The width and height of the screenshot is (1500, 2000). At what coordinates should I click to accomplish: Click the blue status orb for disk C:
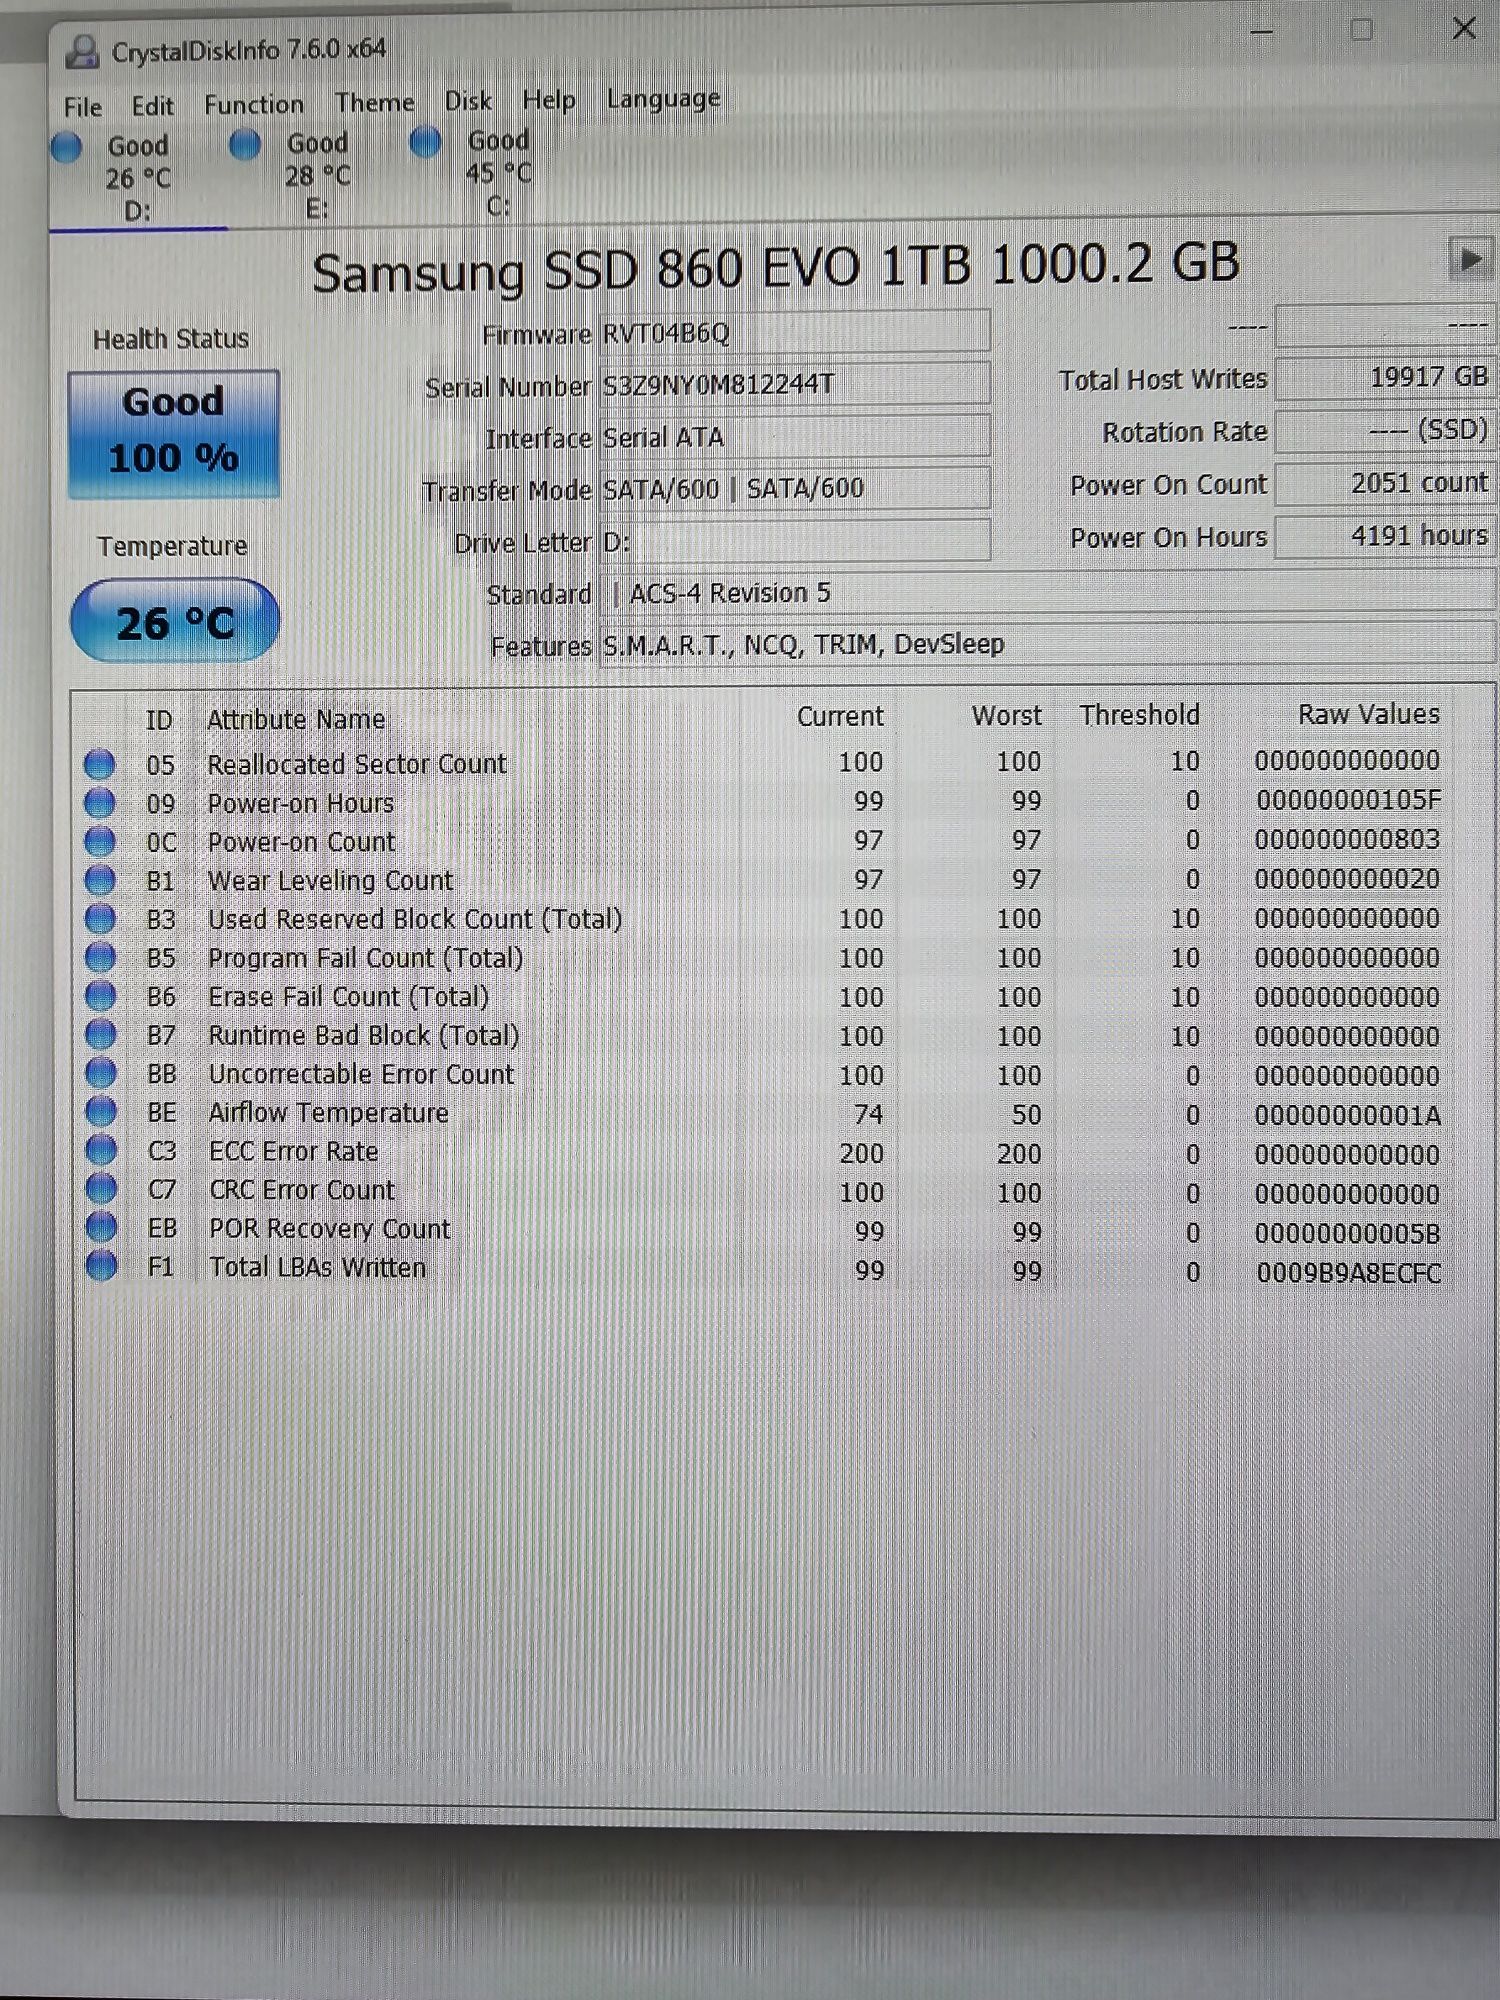425,142
